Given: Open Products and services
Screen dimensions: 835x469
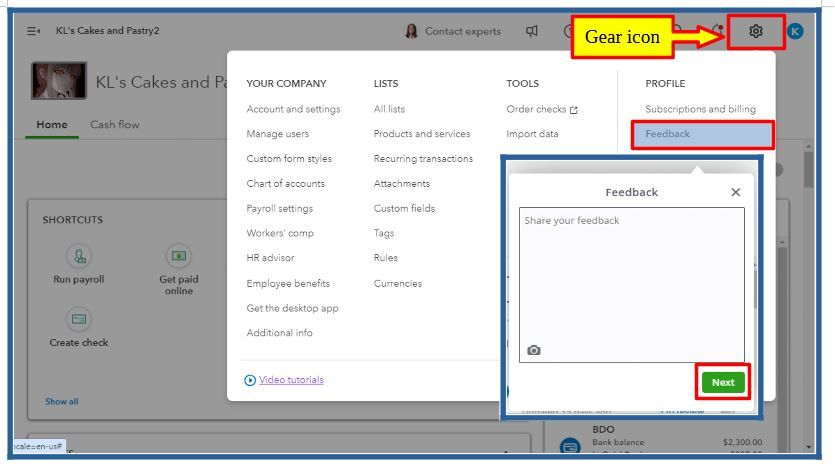Looking at the screenshot, I should pyautogui.click(x=422, y=134).
